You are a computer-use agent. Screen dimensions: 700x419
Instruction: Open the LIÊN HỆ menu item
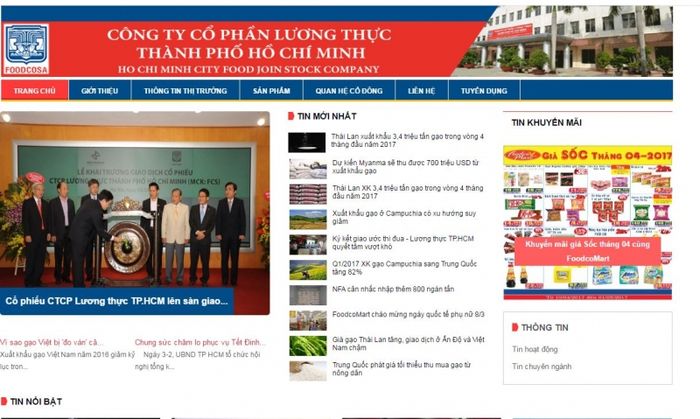click(x=421, y=91)
